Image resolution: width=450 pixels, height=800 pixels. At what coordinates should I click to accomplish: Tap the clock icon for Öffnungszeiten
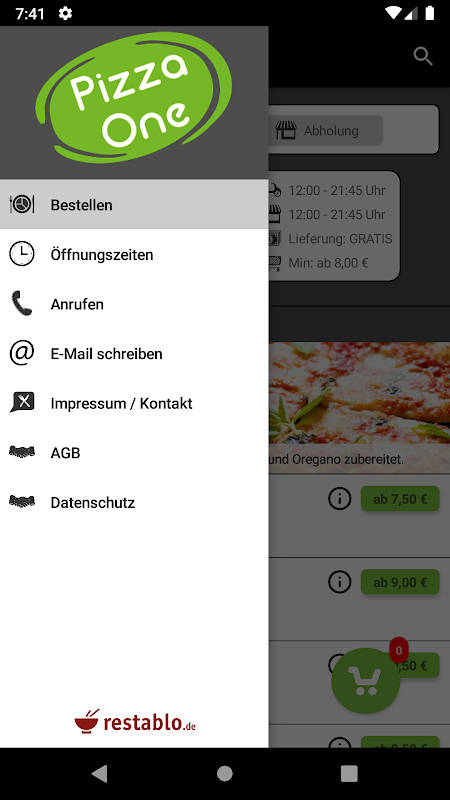pos(22,254)
